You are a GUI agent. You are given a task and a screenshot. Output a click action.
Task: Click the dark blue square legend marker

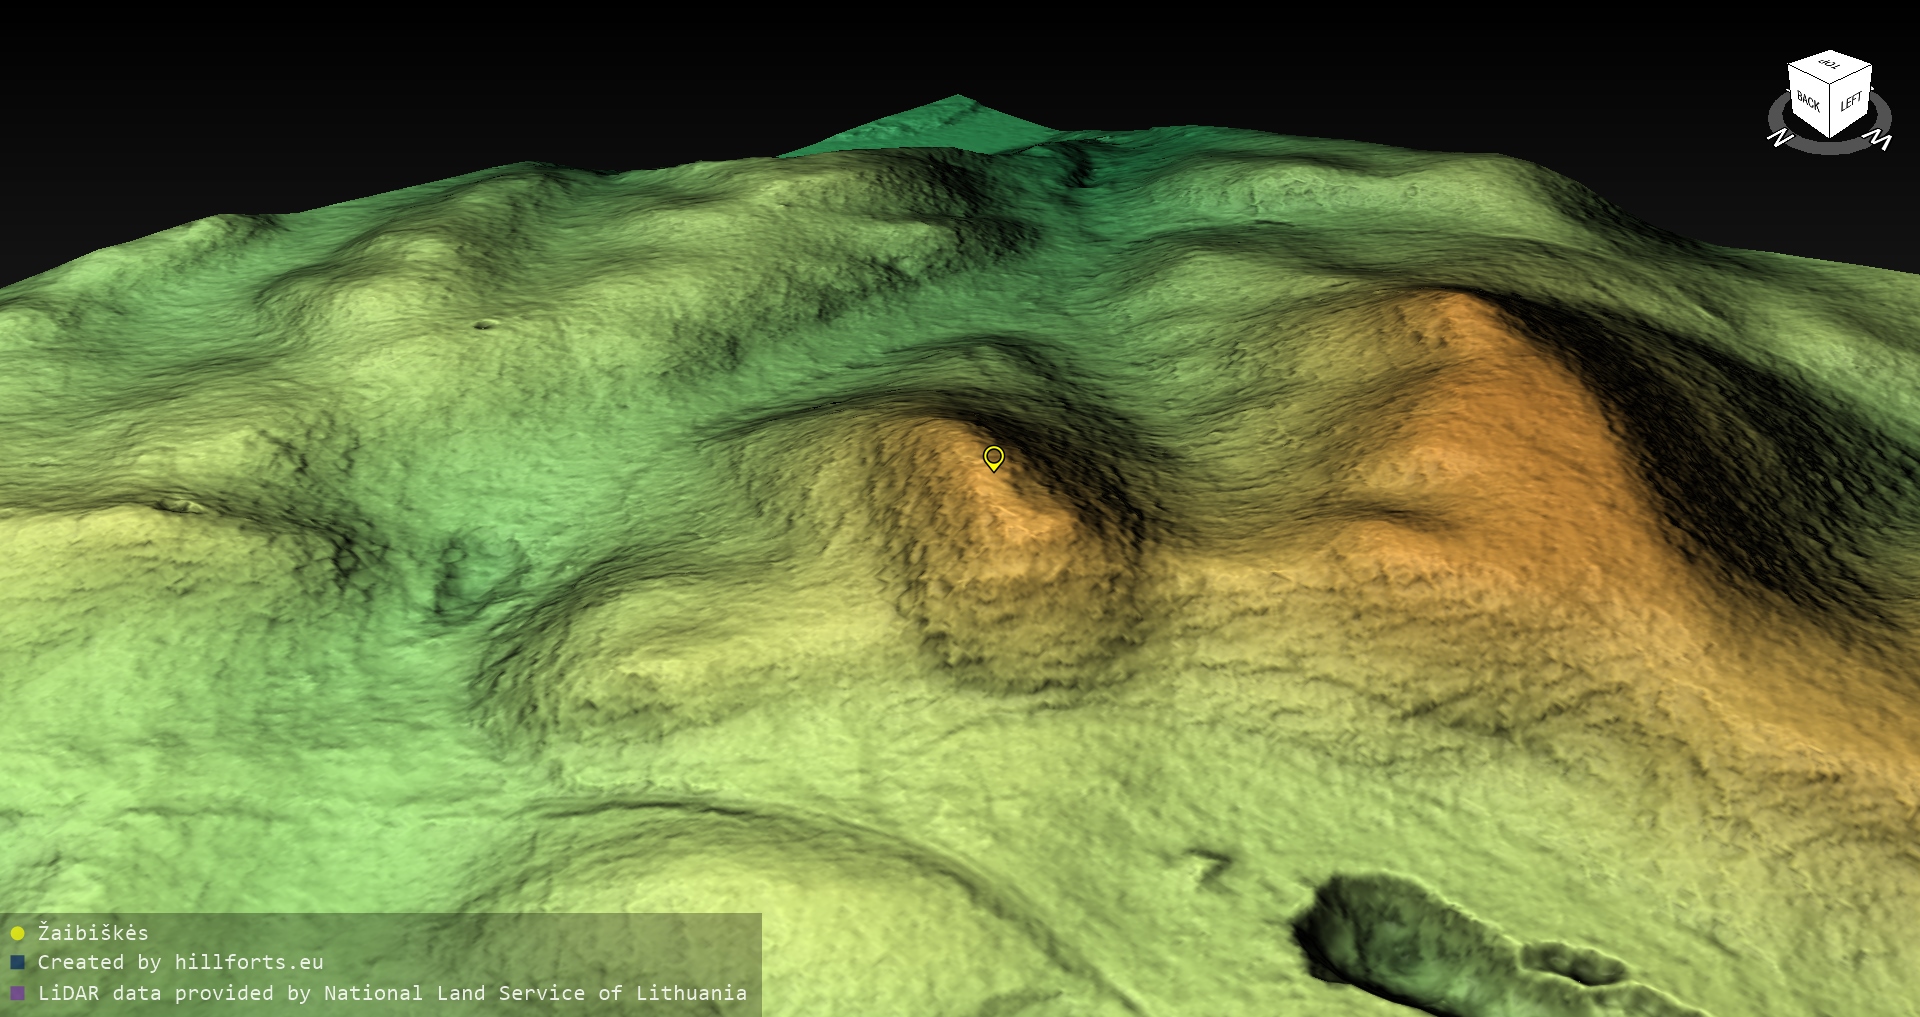pyautogui.click(x=17, y=963)
